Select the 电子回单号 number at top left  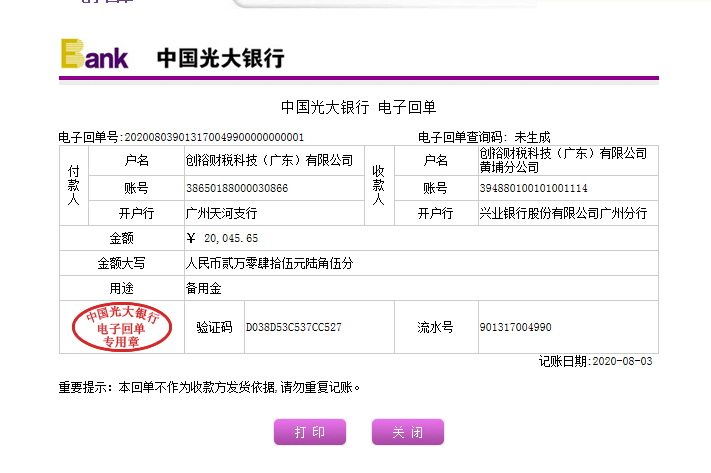pos(213,137)
